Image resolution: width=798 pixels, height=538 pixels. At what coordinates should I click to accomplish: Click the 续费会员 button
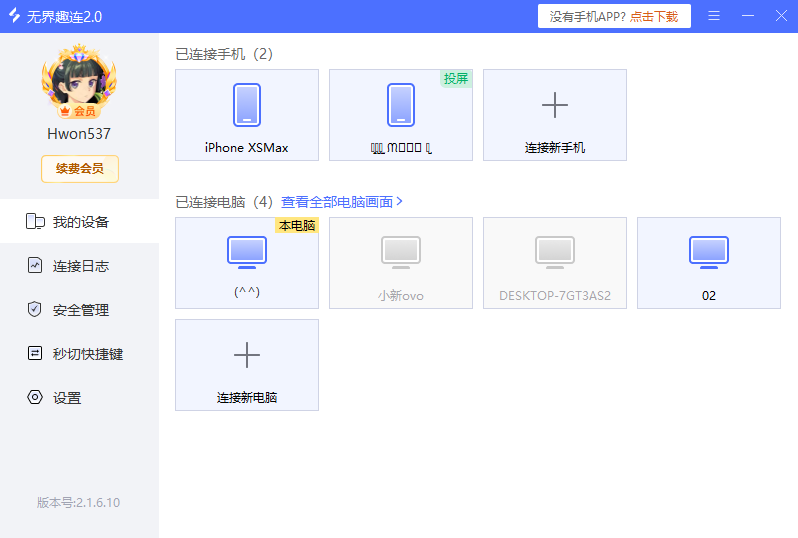tap(80, 169)
